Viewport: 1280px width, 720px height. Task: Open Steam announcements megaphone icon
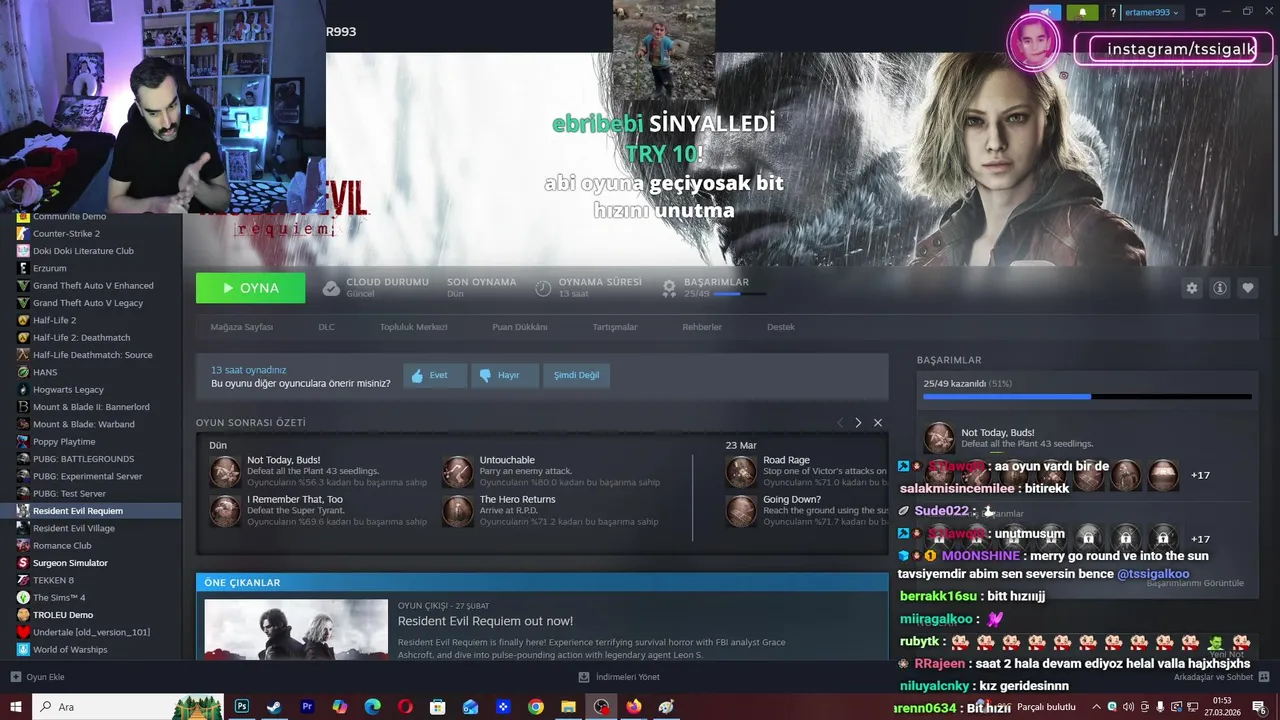pos(1046,13)
